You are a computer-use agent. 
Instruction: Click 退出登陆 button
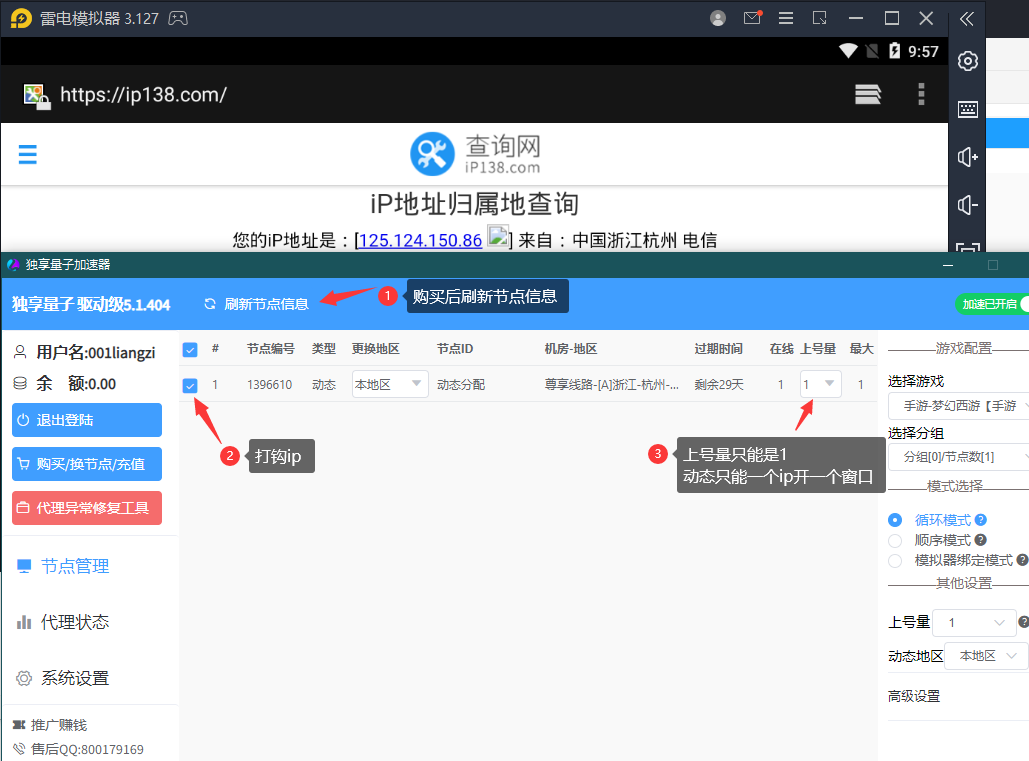pyautogui.click(x=87, y=420)
